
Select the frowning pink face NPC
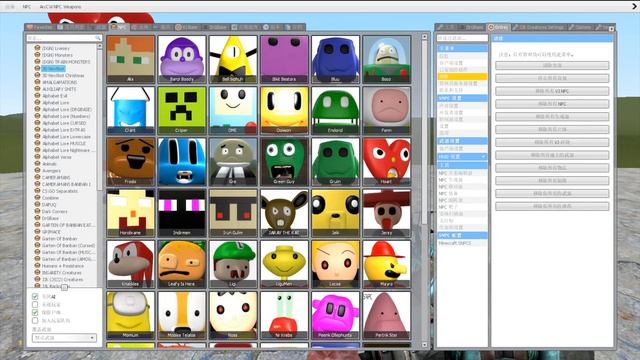[x=387, y=111]
